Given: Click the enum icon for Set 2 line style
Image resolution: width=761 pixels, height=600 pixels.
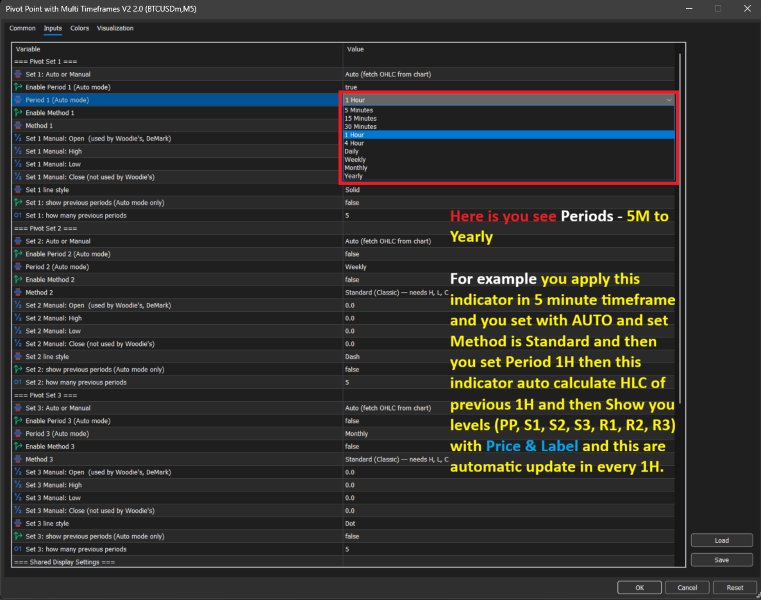Looking at the screenshot, I should click(18, 356).
